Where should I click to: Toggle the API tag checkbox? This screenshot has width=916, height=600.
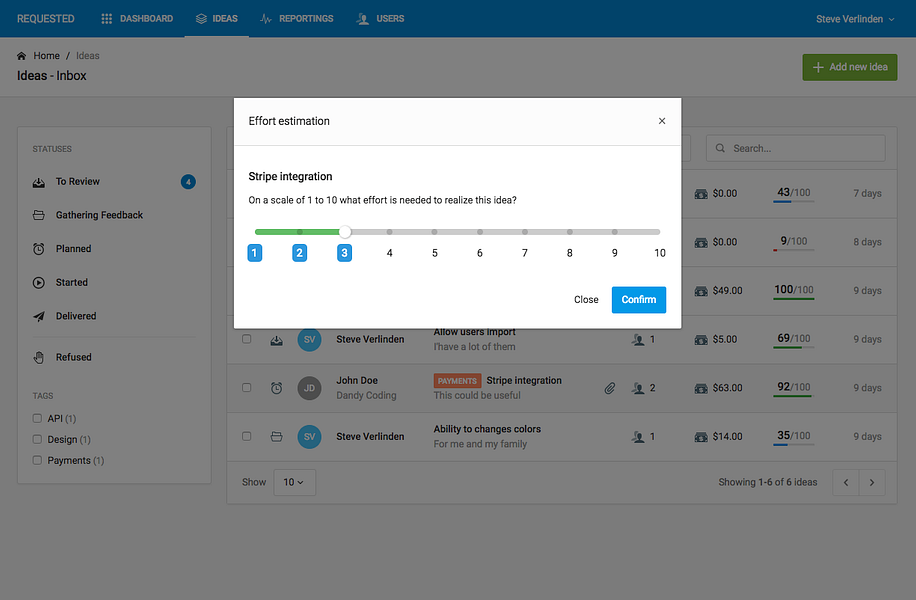pos(37,418)
